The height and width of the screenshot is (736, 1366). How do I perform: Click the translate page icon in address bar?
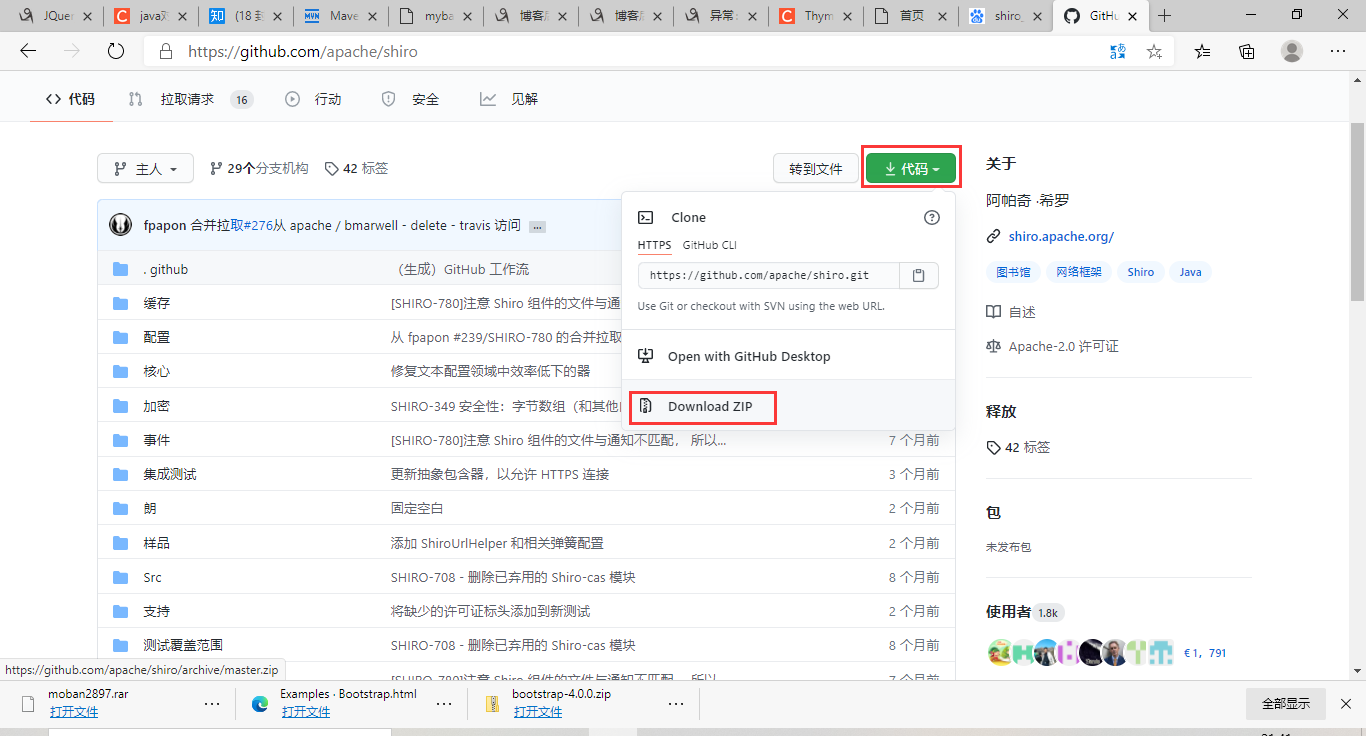click(x=1118, y=51)
